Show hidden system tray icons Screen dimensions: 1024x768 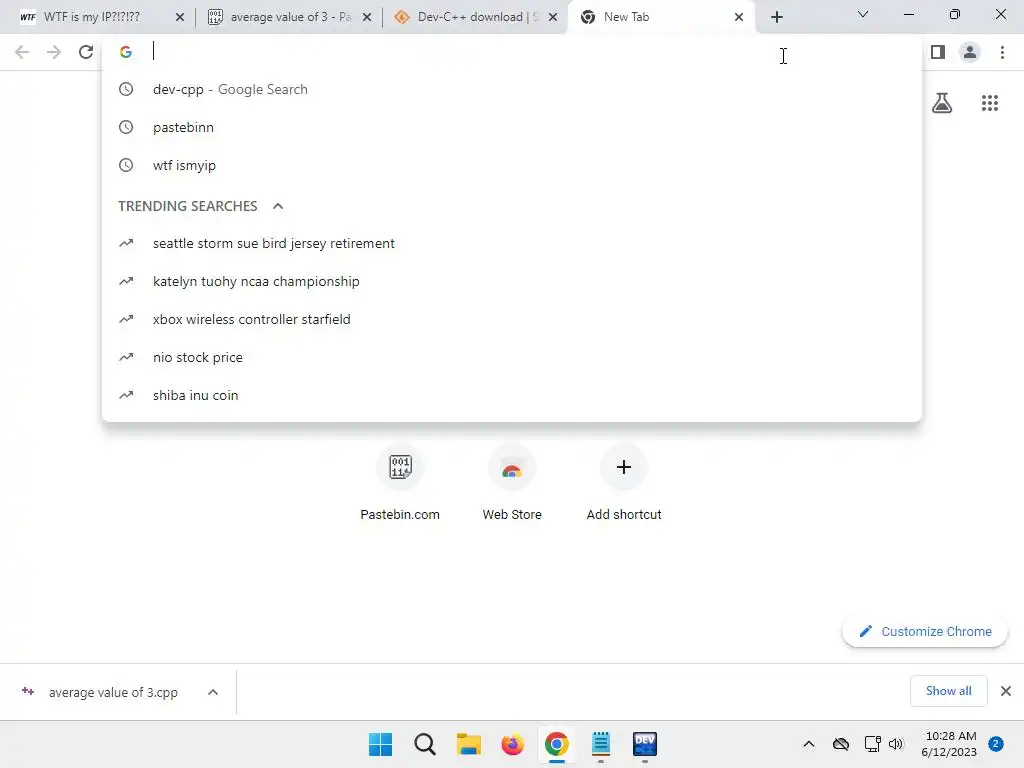pos(808,744)
